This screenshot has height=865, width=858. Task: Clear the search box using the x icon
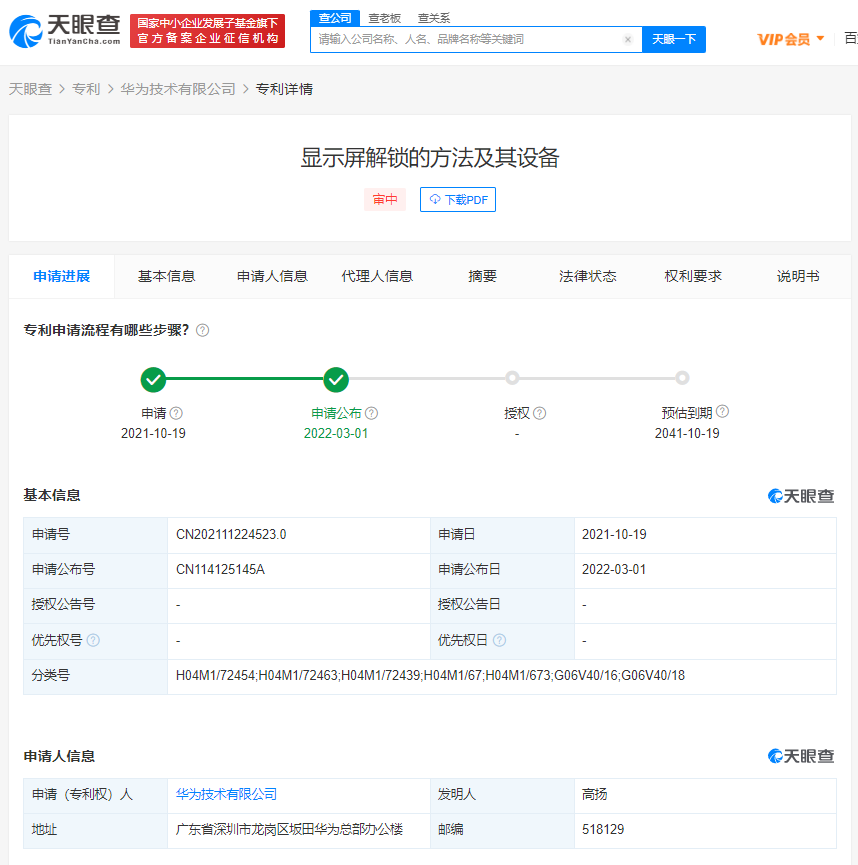(628, 40)
